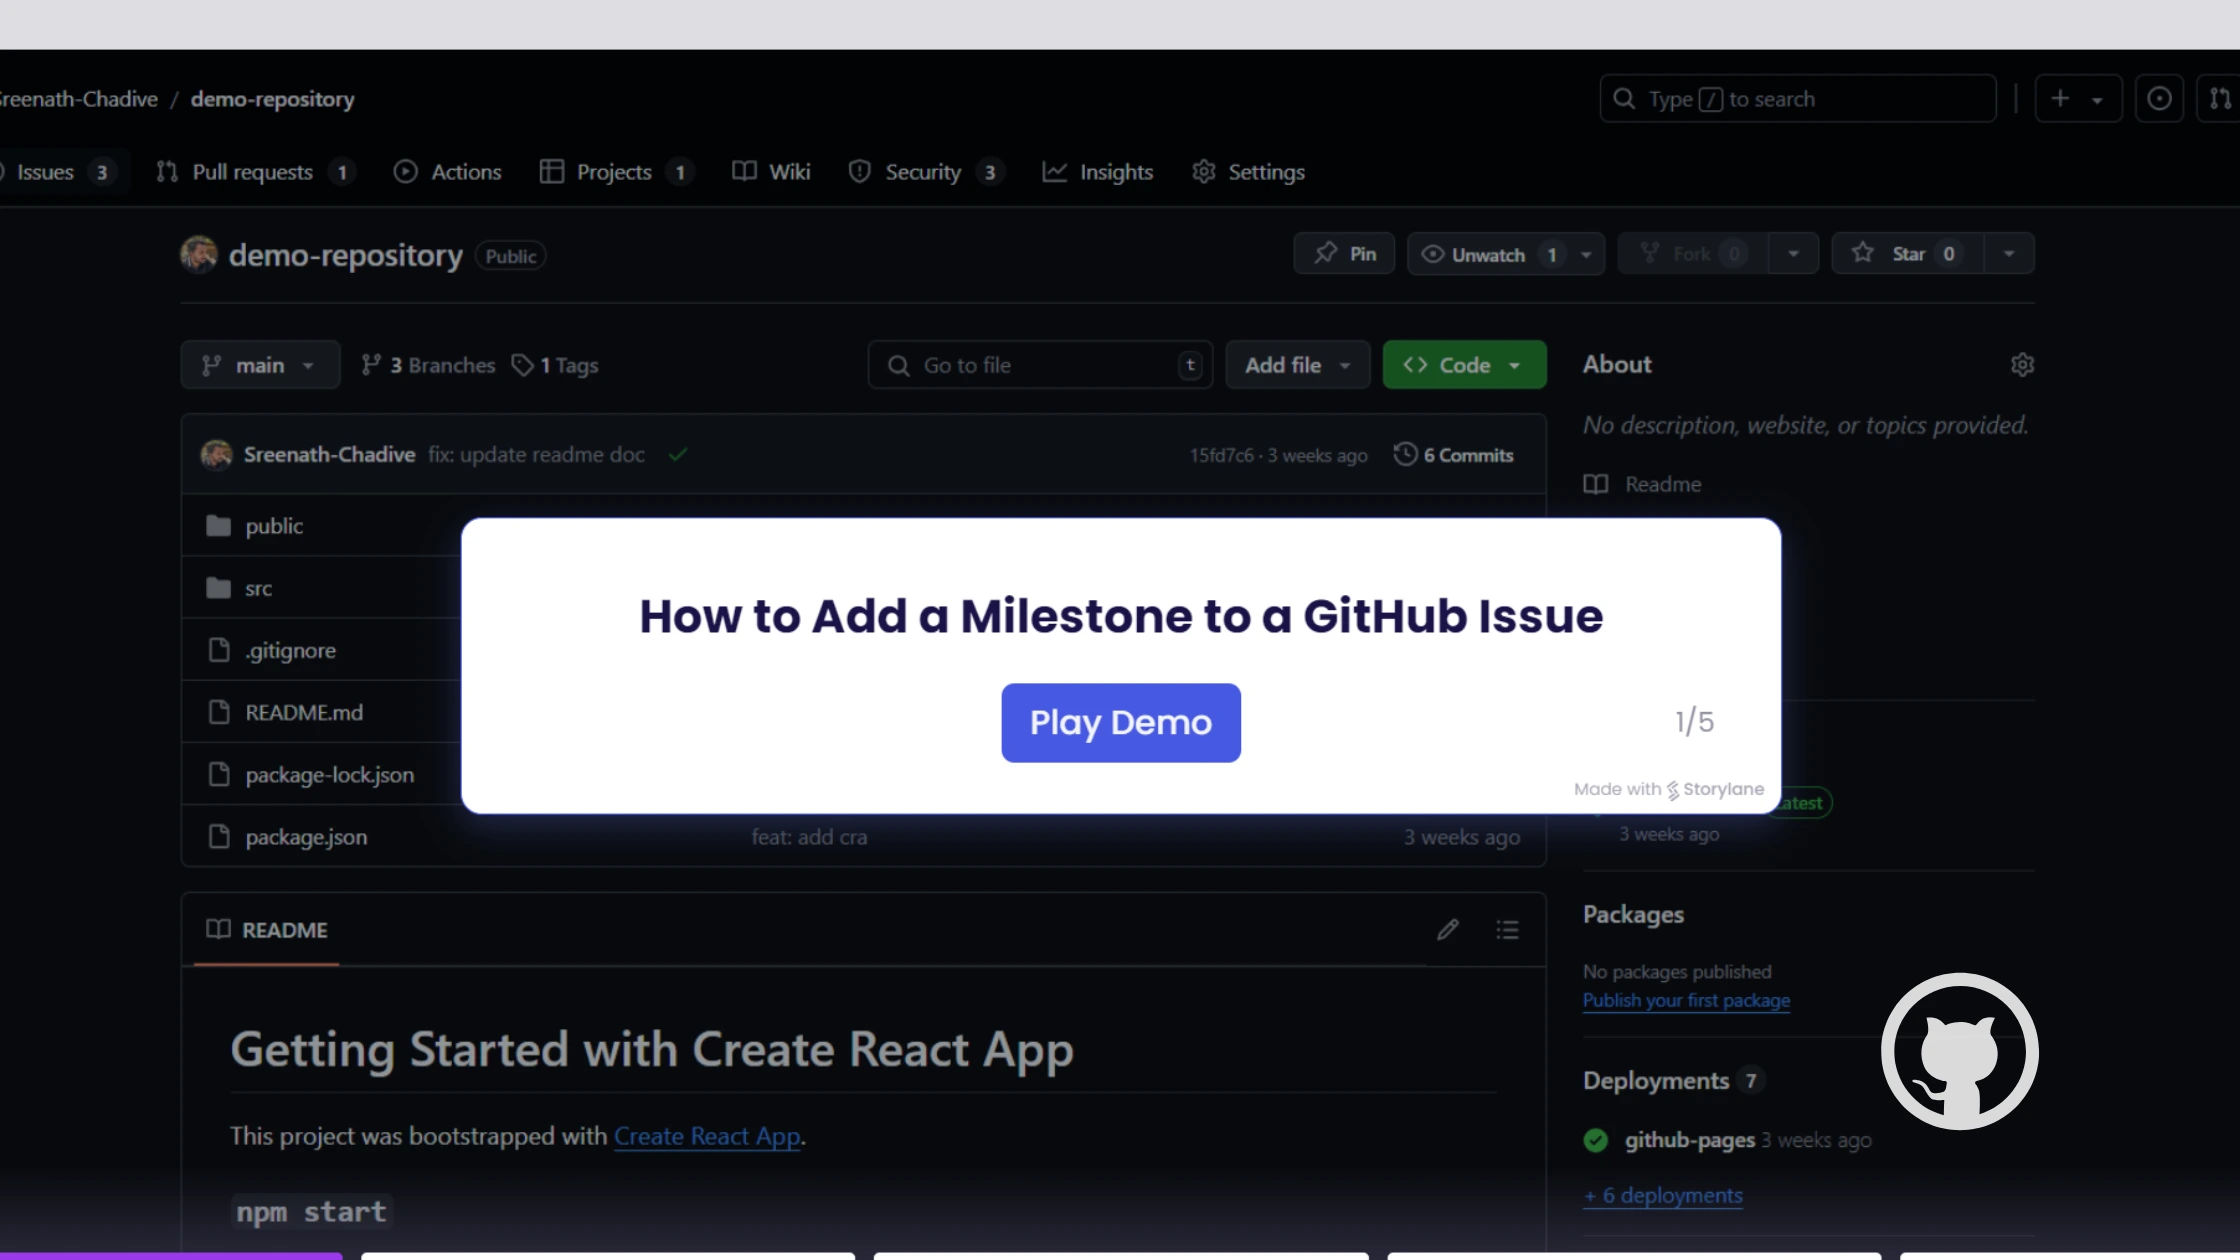The height and width of the screenshot is (1260, 2240).
Task: Open the main branch dropdown
Action: 259,364
